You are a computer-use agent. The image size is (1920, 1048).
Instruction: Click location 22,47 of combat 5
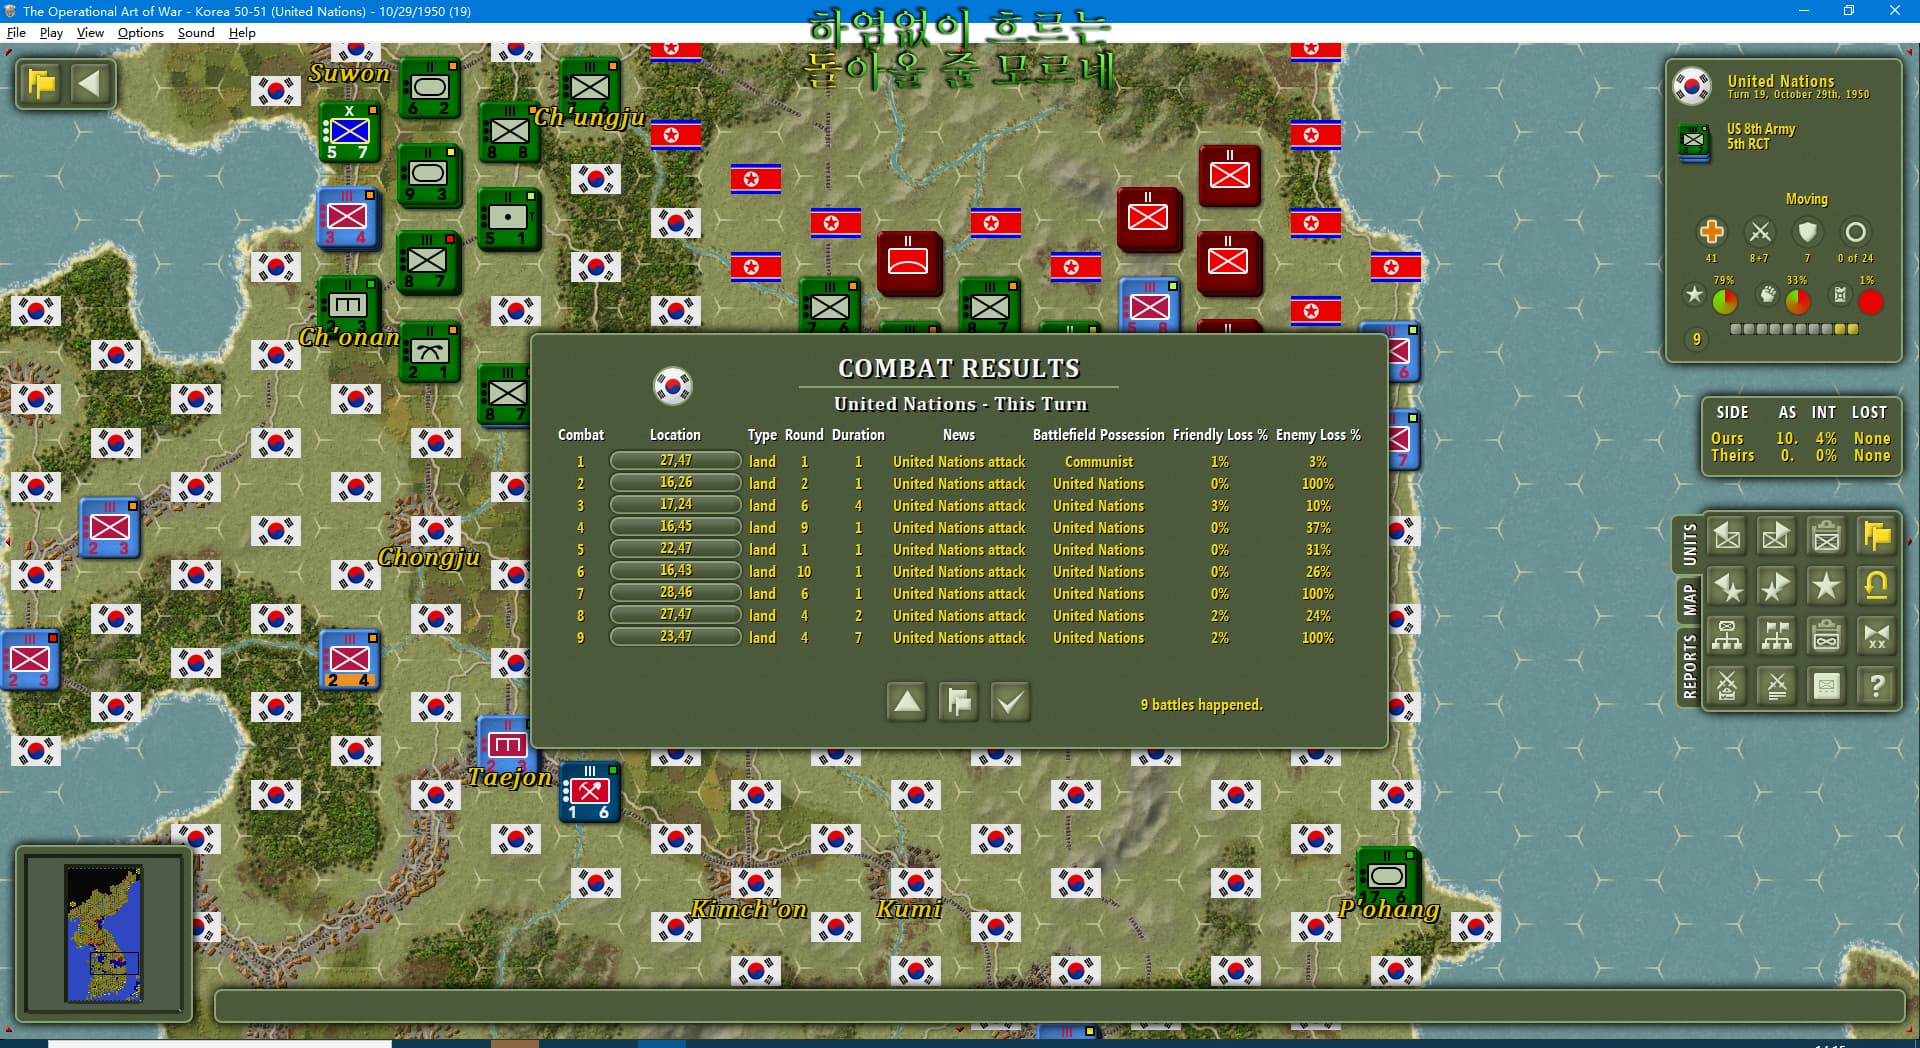pyautogui.click(x=675, y=549)
